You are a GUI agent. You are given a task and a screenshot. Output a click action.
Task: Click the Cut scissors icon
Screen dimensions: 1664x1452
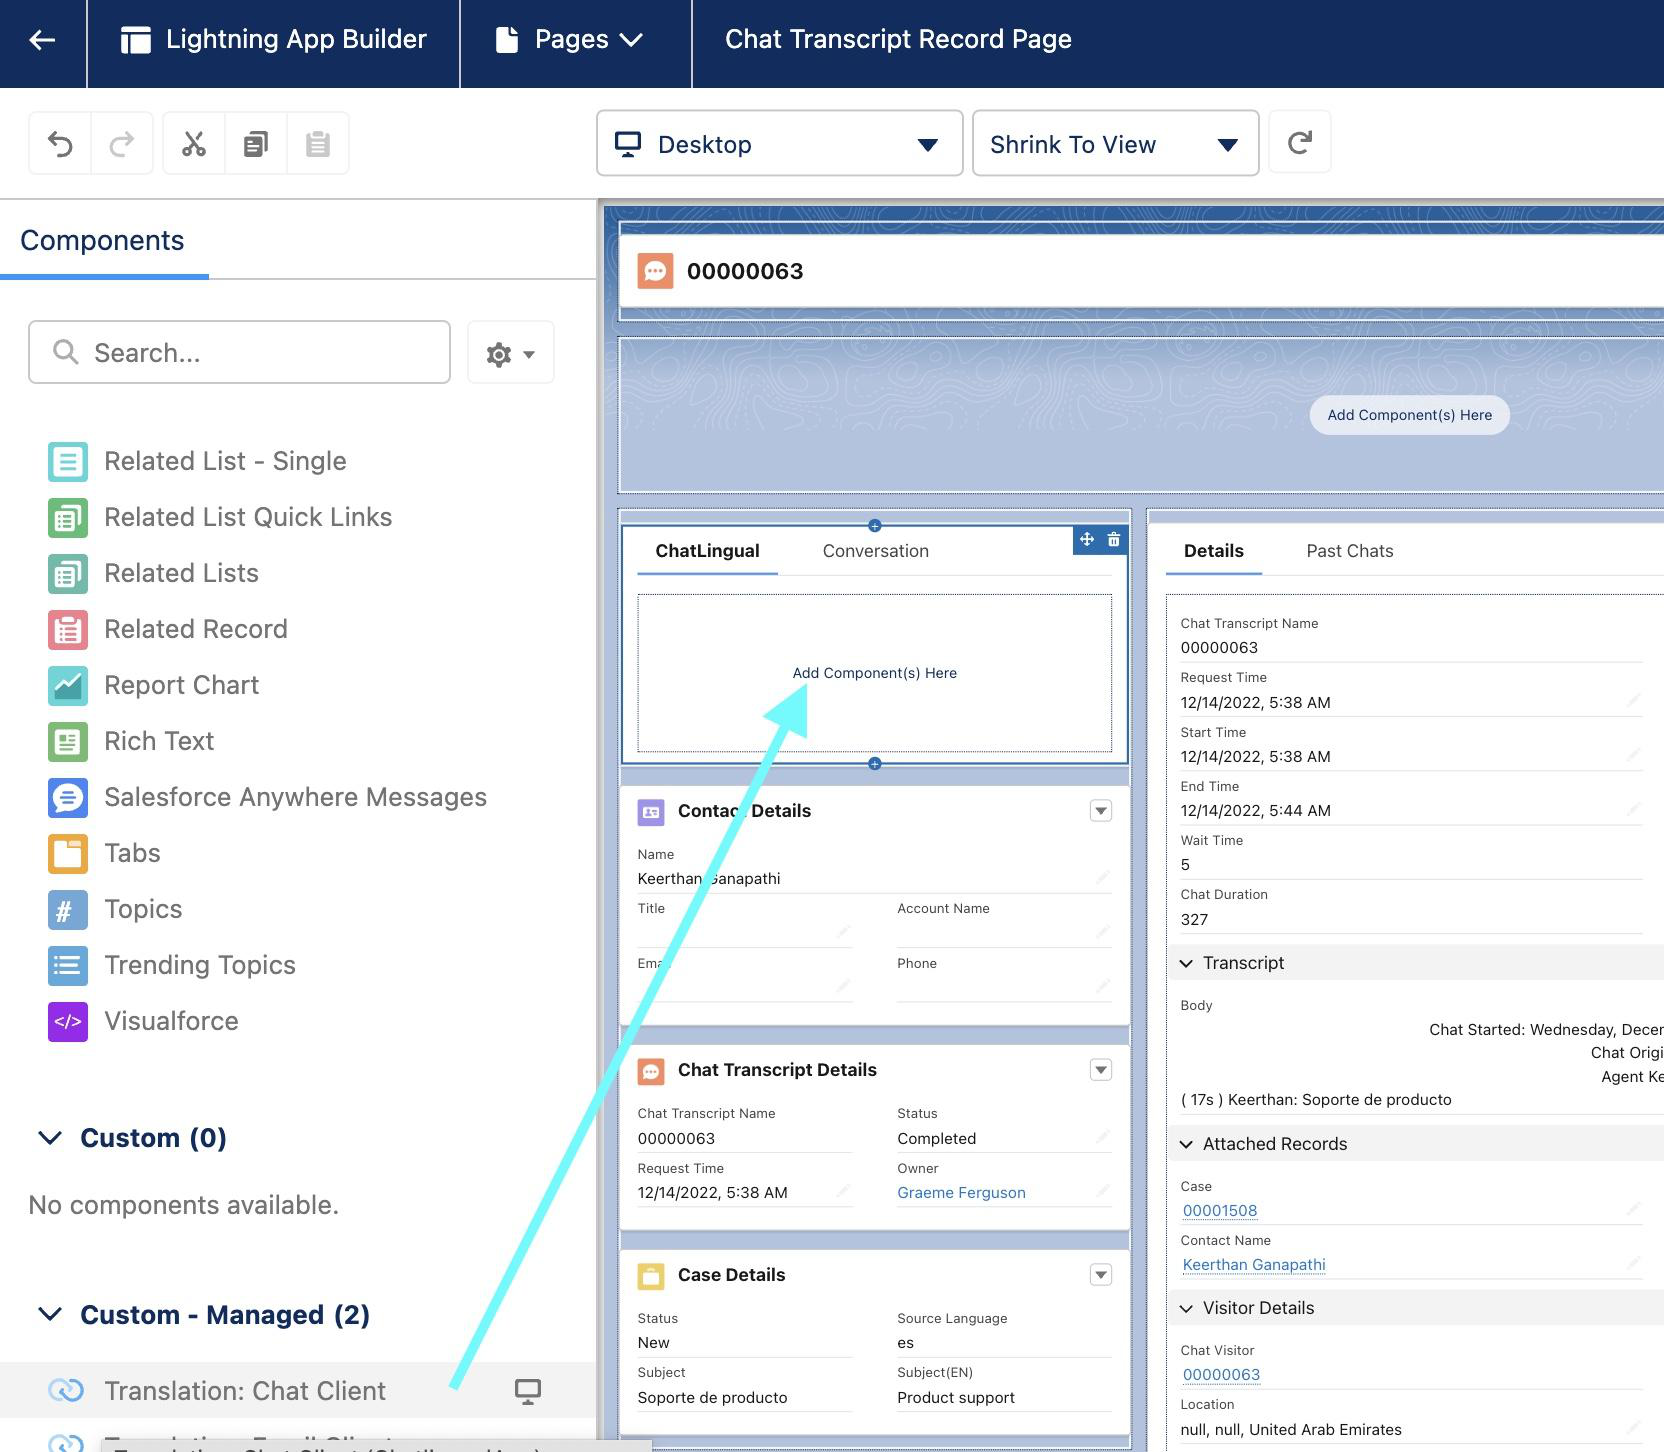click(x=194, y=144)
